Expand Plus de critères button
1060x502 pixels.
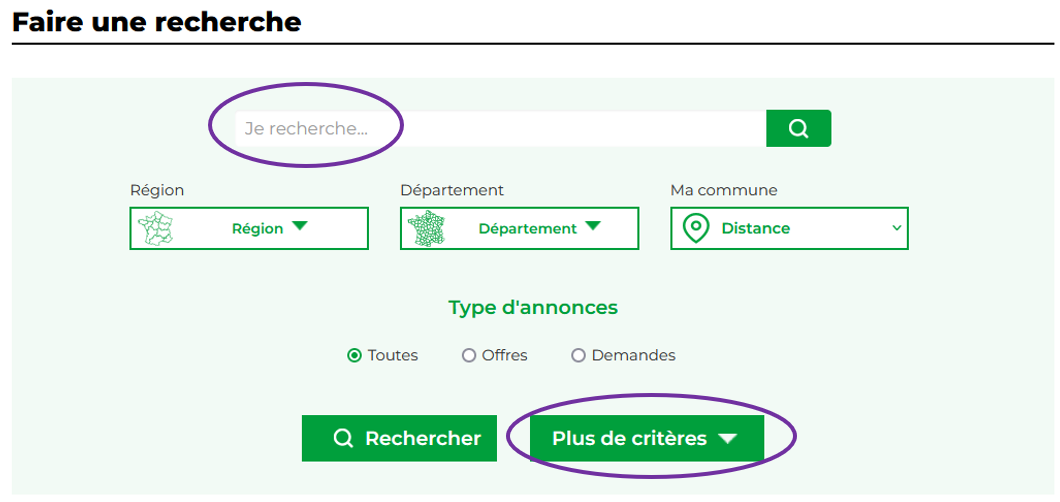click(647, 438)
